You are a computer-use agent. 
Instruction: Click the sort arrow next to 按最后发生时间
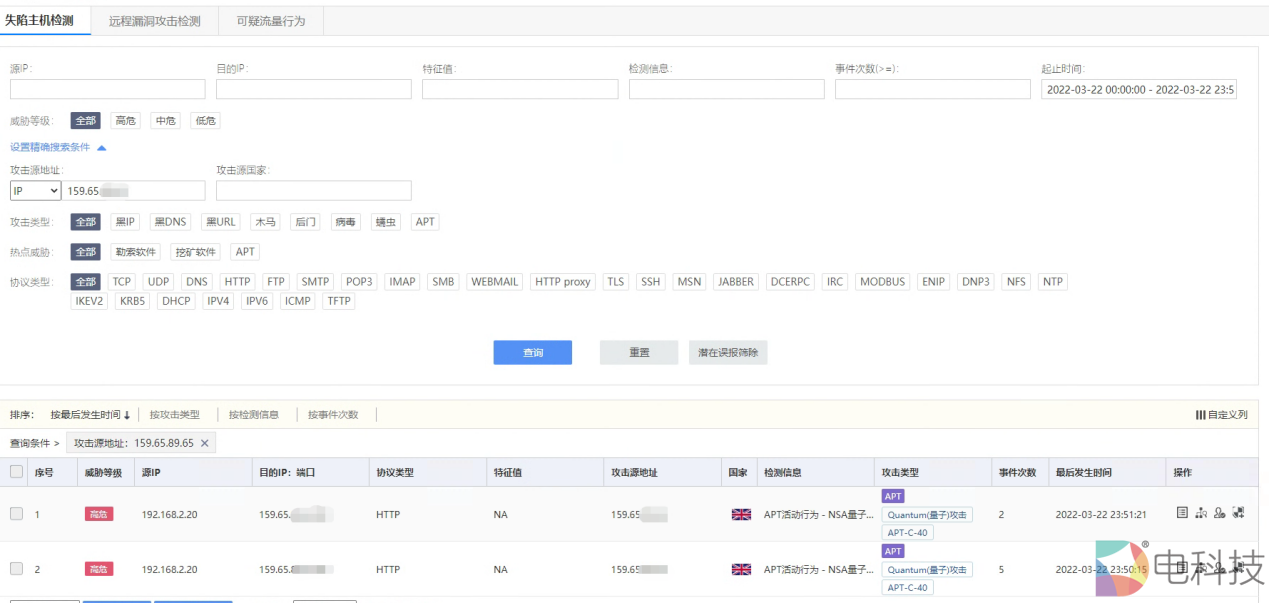coord(127,415)
